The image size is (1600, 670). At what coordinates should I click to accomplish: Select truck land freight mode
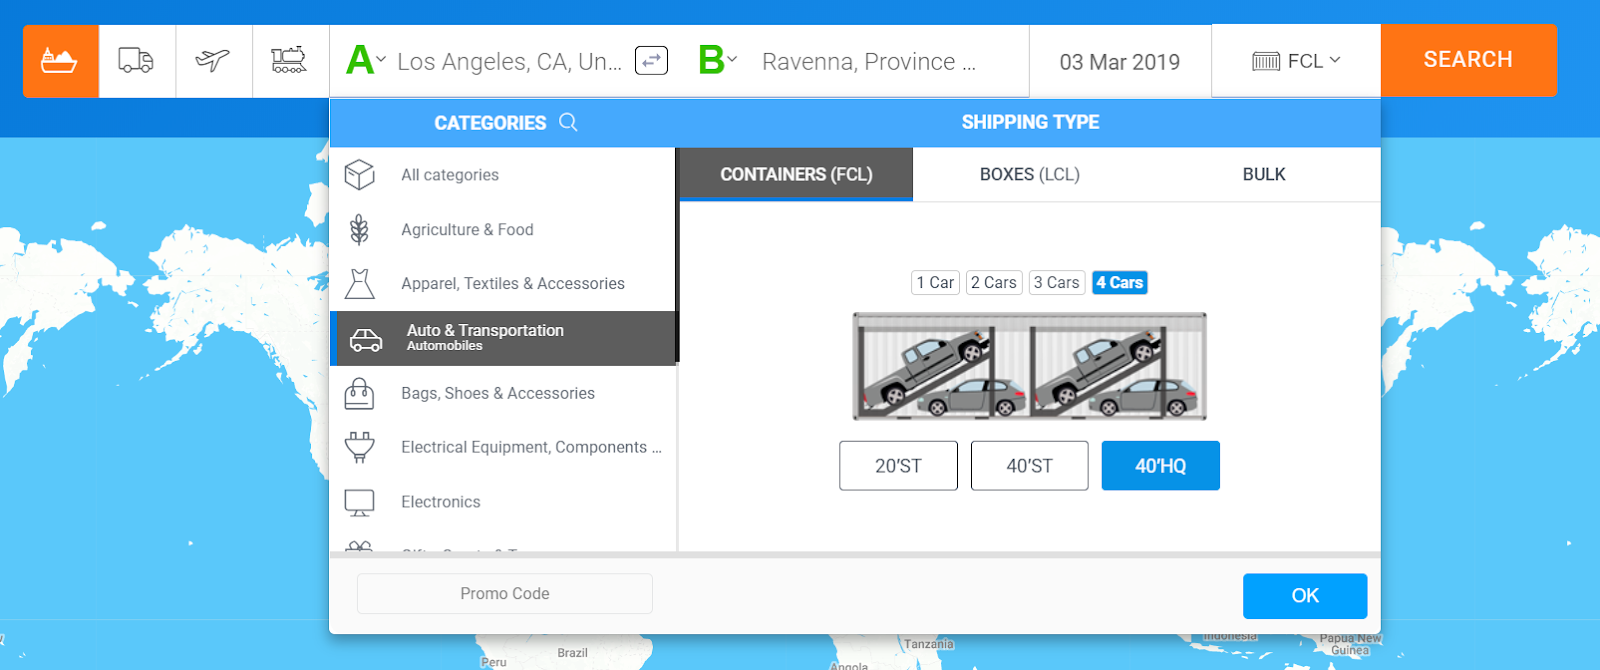(136, 61)
